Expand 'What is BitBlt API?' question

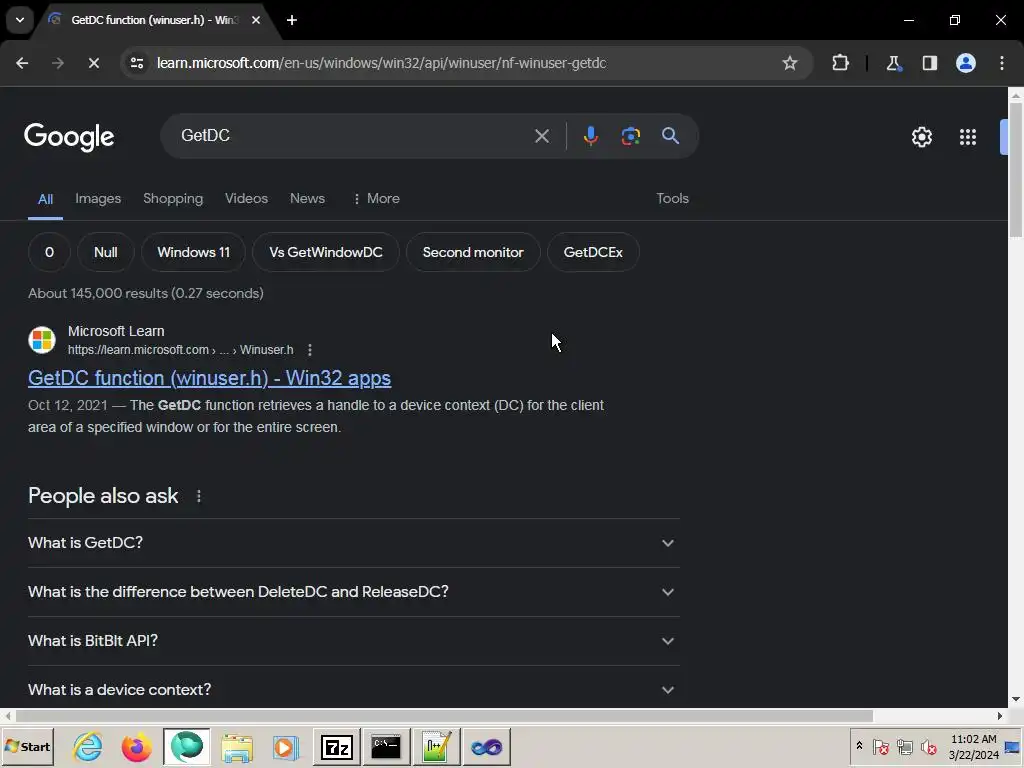pyautogui.click(x=353, y=641)
